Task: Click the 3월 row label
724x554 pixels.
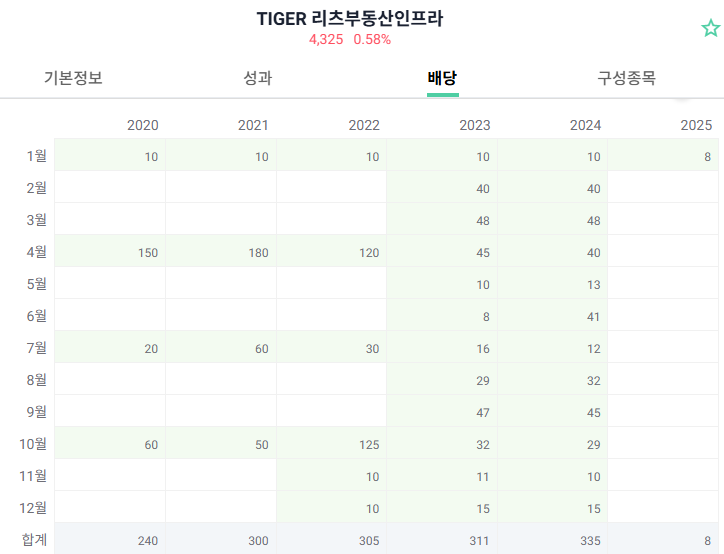Action: 36,220
